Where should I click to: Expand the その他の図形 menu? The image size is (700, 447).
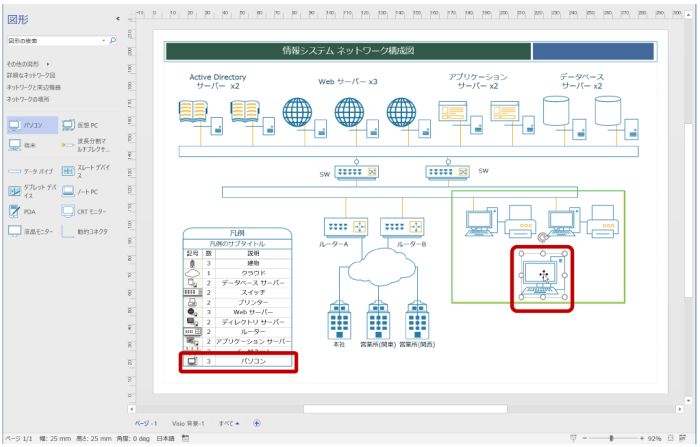28,64
